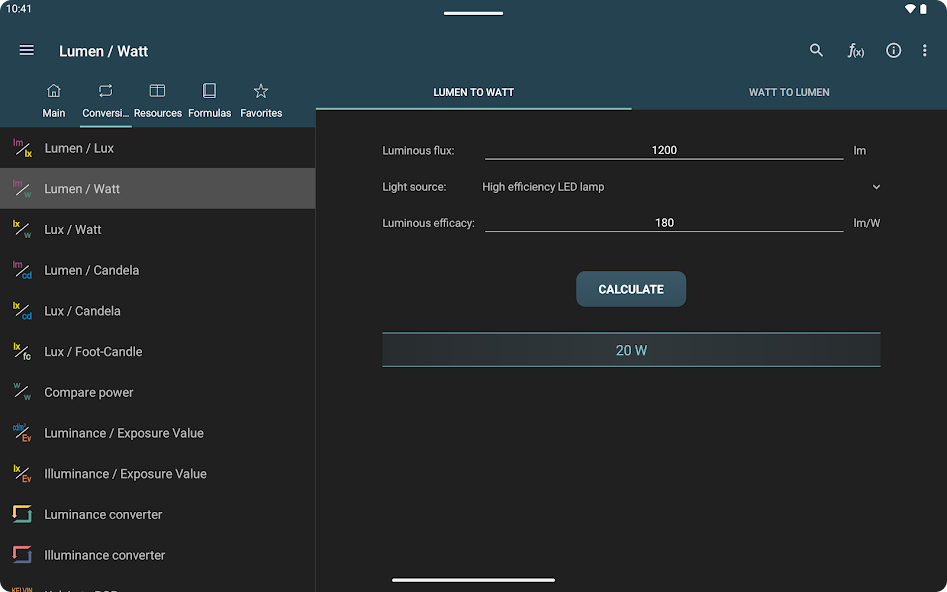The image size is (947, 592).
Task: Click the Lux / Candela lx-cd icon
Action: coord(22,311)
